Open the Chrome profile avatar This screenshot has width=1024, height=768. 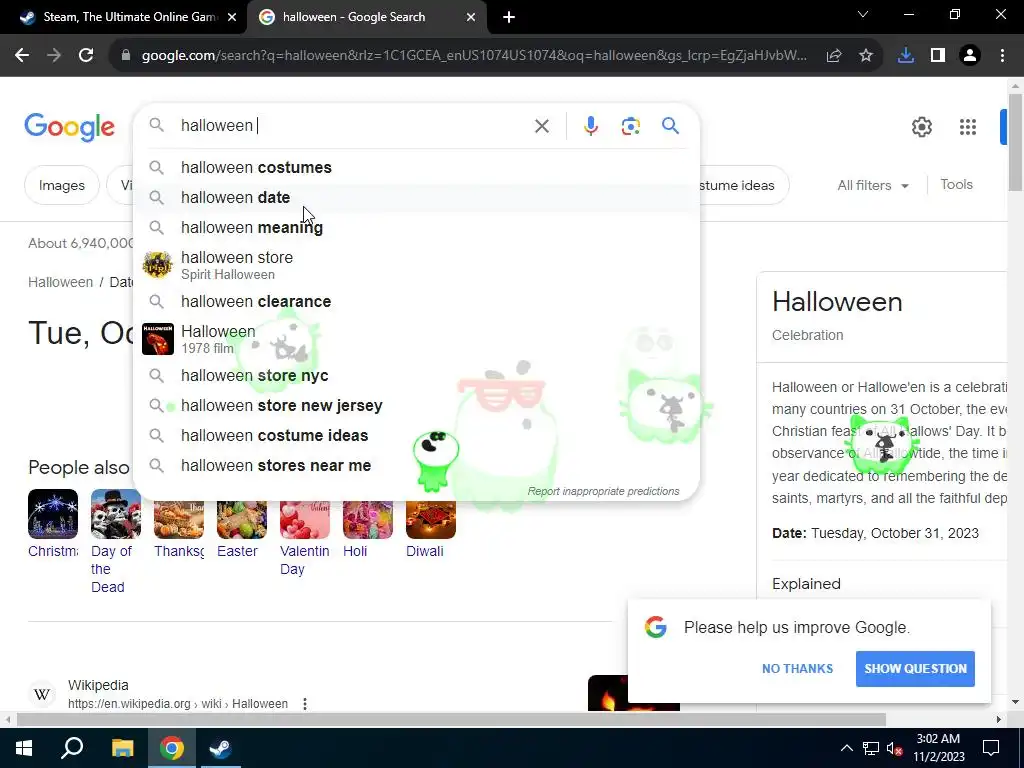(970, 56)
